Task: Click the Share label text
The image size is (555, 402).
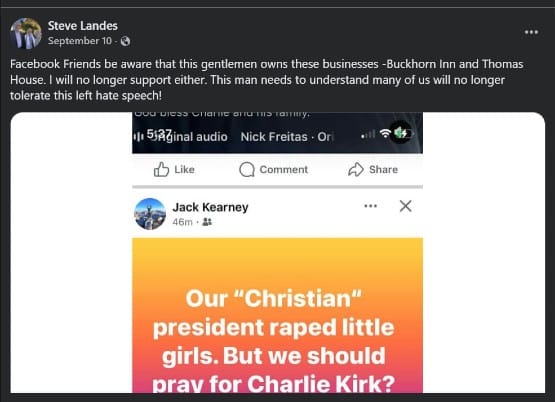Action: pyautogui.click(x=383, y=170)
